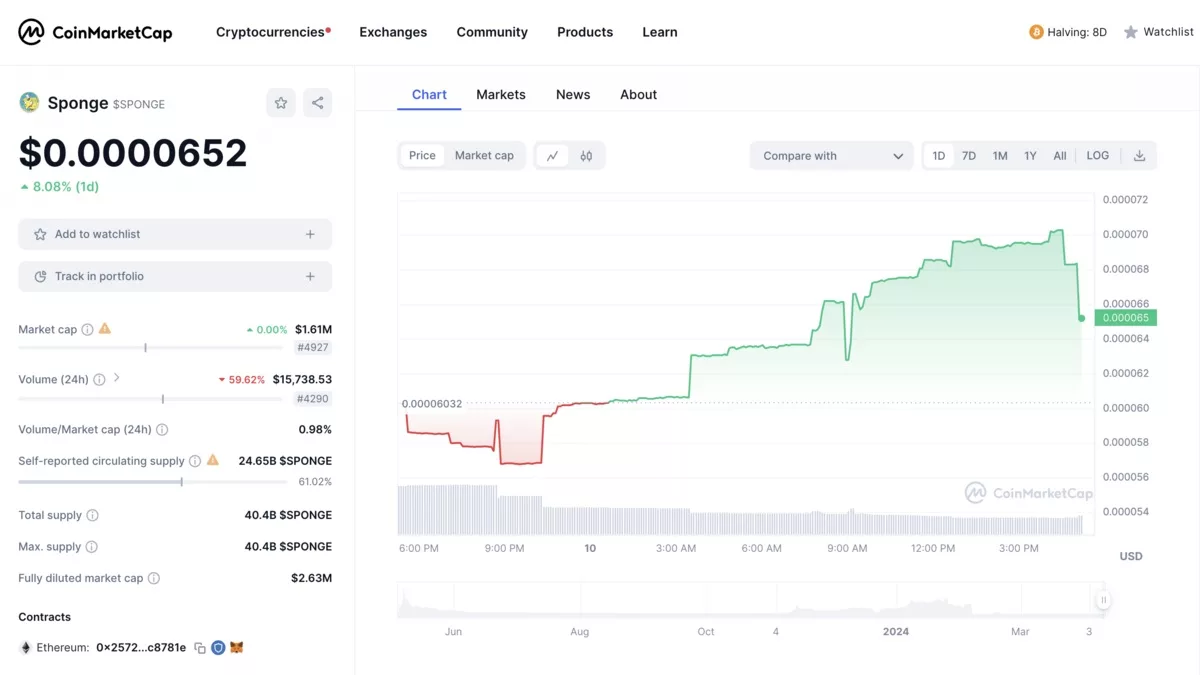Click the #4927 market cap rank badge
1200x675 pixels.
click(x=314, y=348)
